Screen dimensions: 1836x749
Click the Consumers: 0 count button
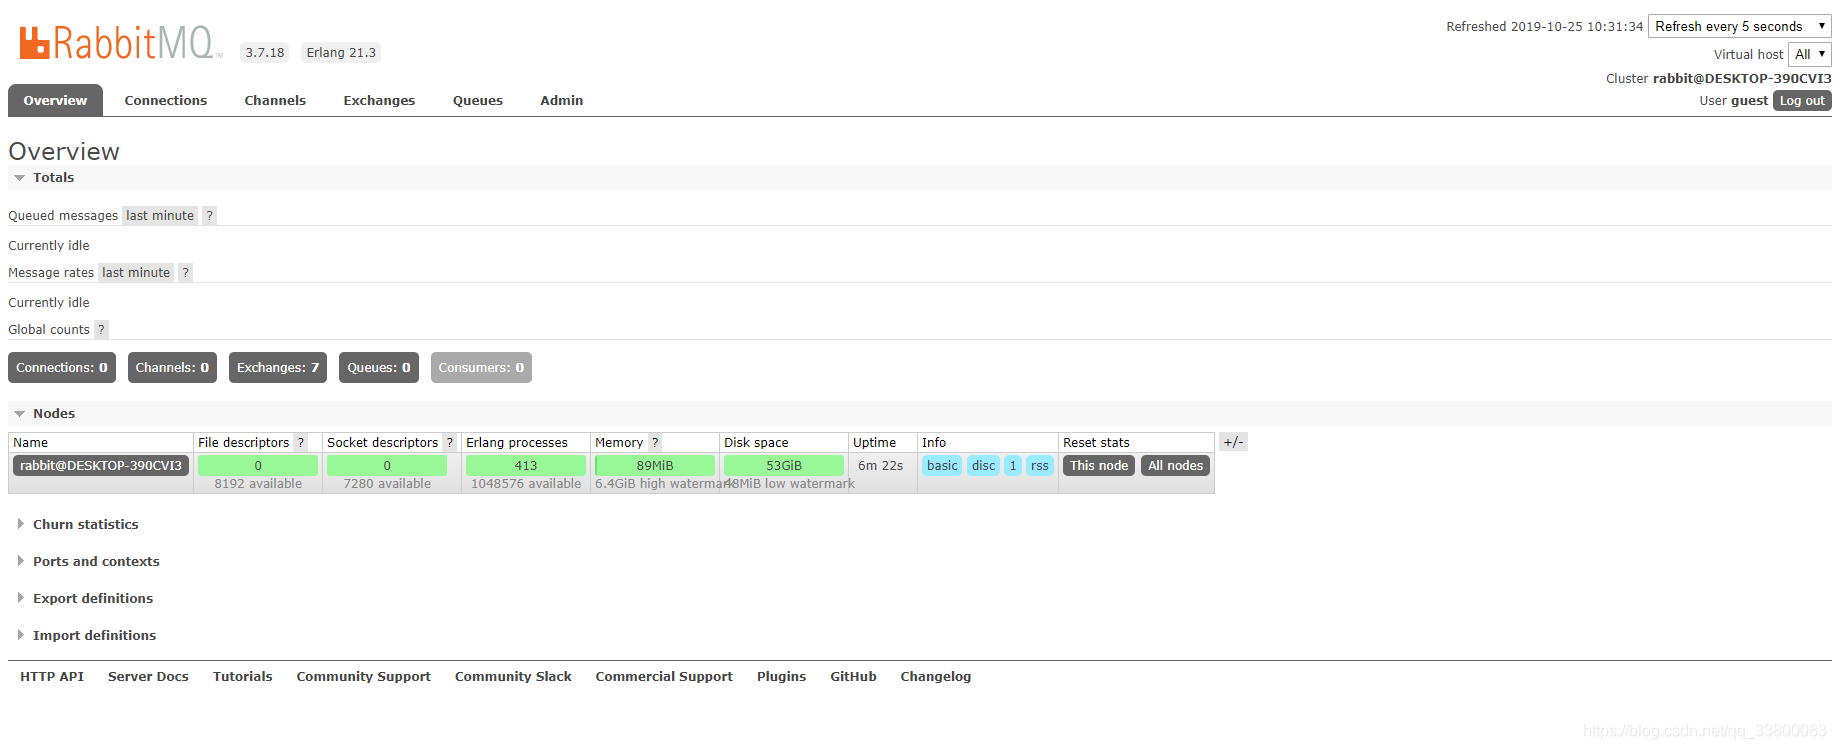pos(481,368)
